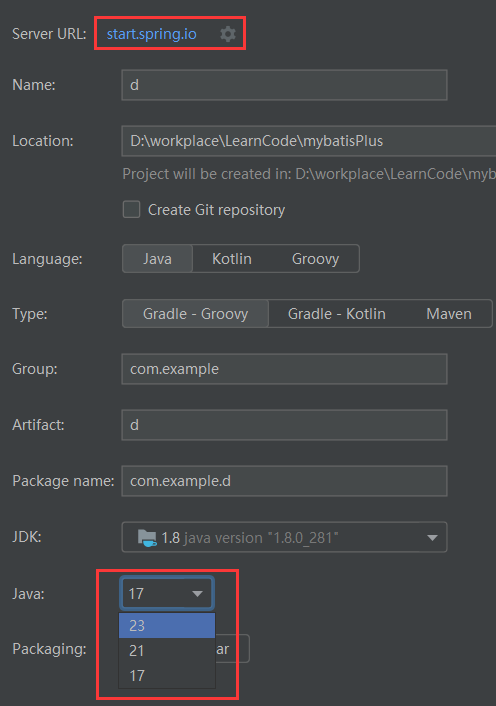
Task: Collapse the Java version combo box
Action: (167, 593)
